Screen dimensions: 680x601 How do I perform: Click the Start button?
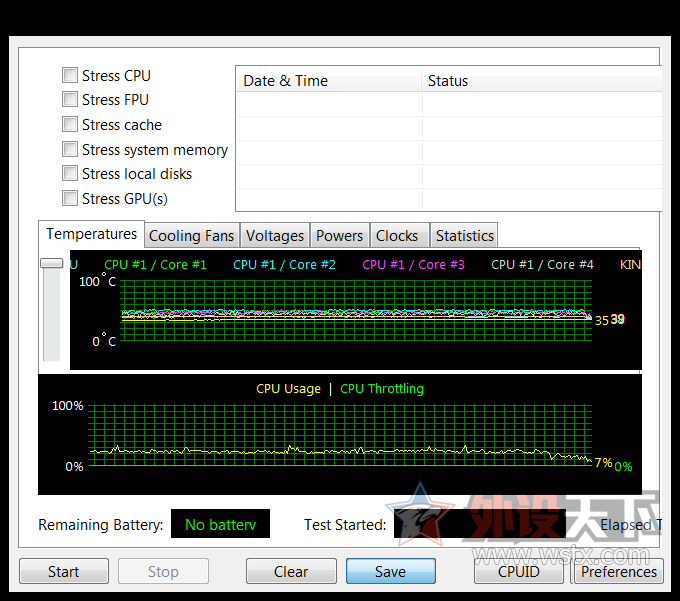click(x=64, y=572)
